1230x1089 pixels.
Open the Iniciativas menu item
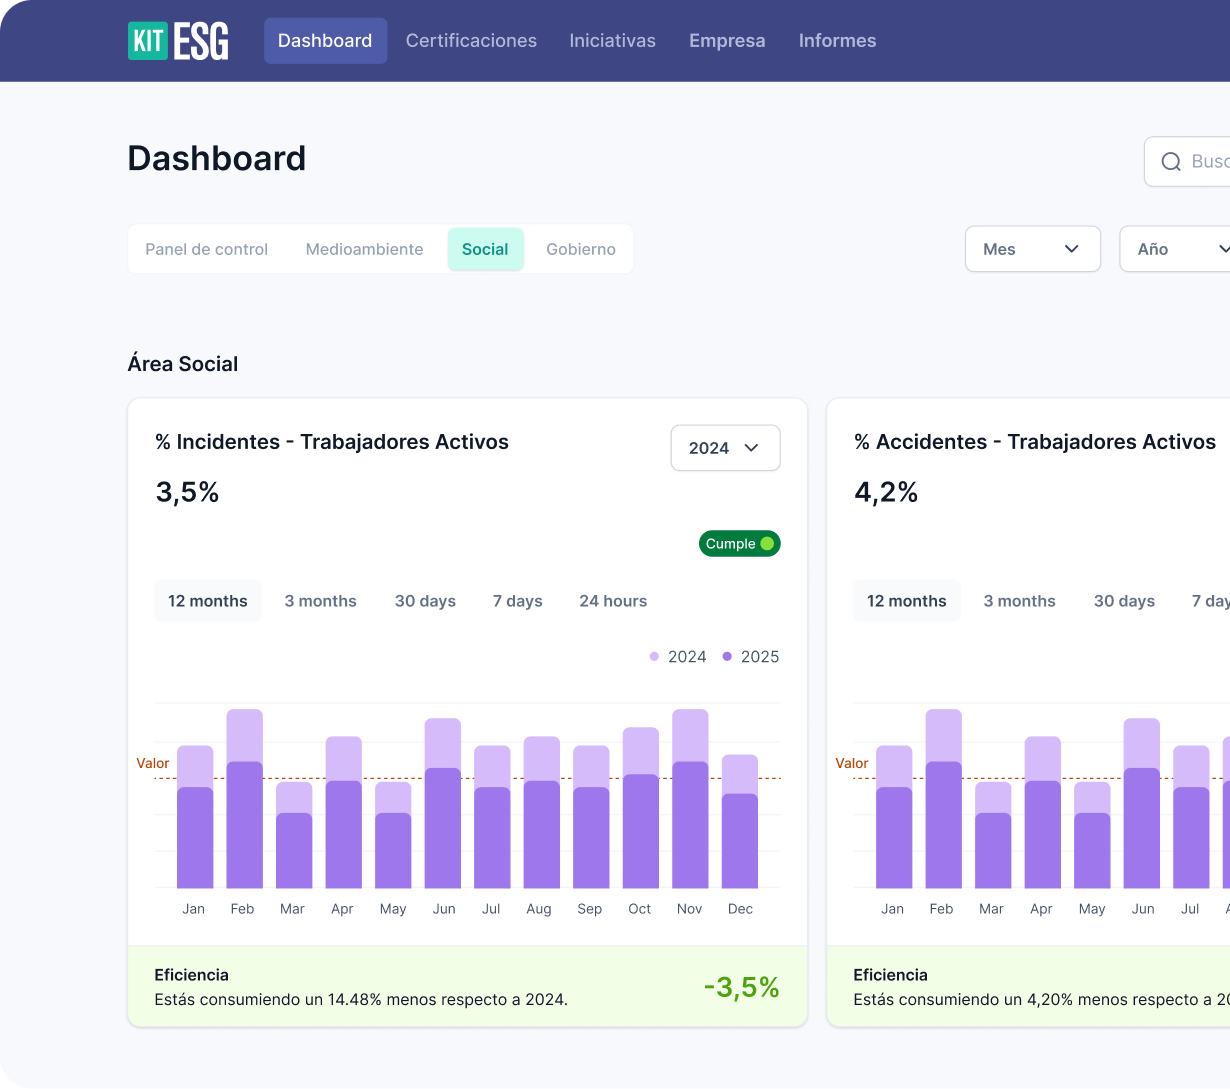[612, 41]
